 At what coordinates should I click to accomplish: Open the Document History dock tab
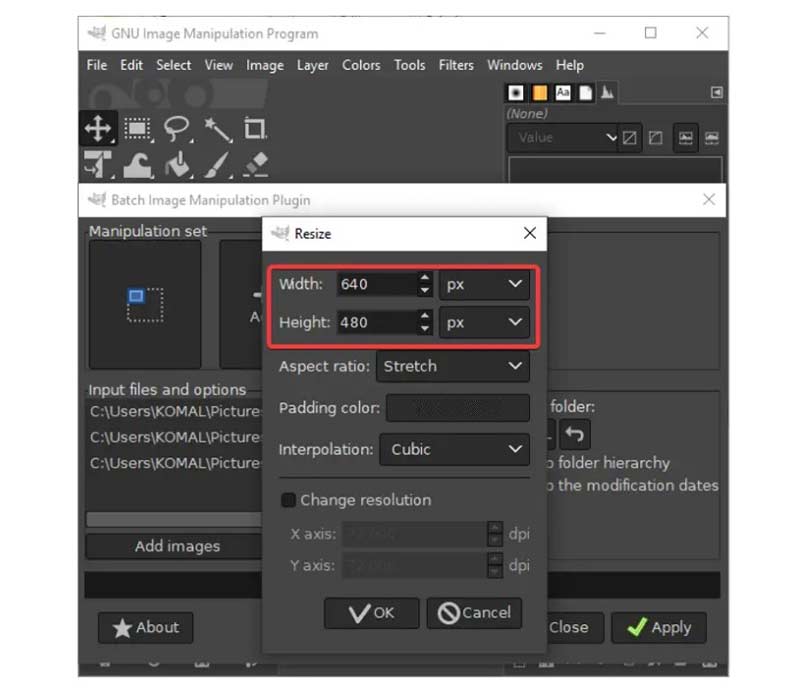586,93
